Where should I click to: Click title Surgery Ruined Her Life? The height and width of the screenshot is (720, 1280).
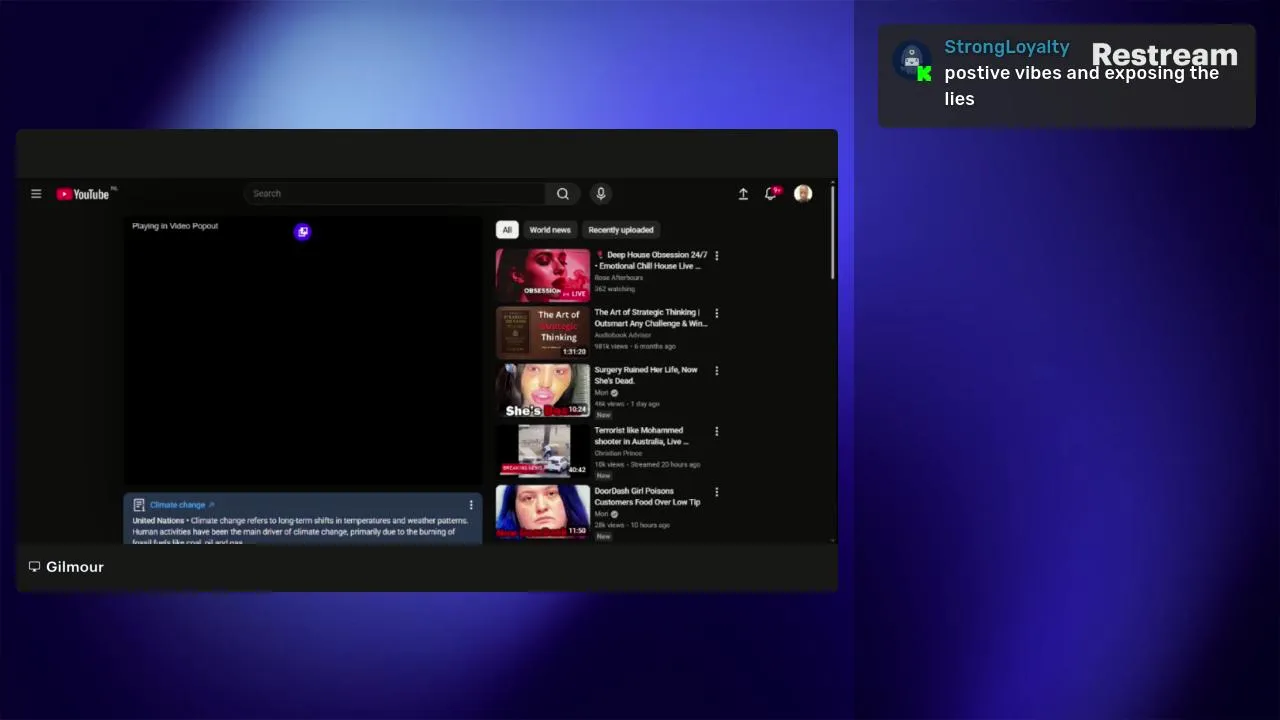point(646,375)
